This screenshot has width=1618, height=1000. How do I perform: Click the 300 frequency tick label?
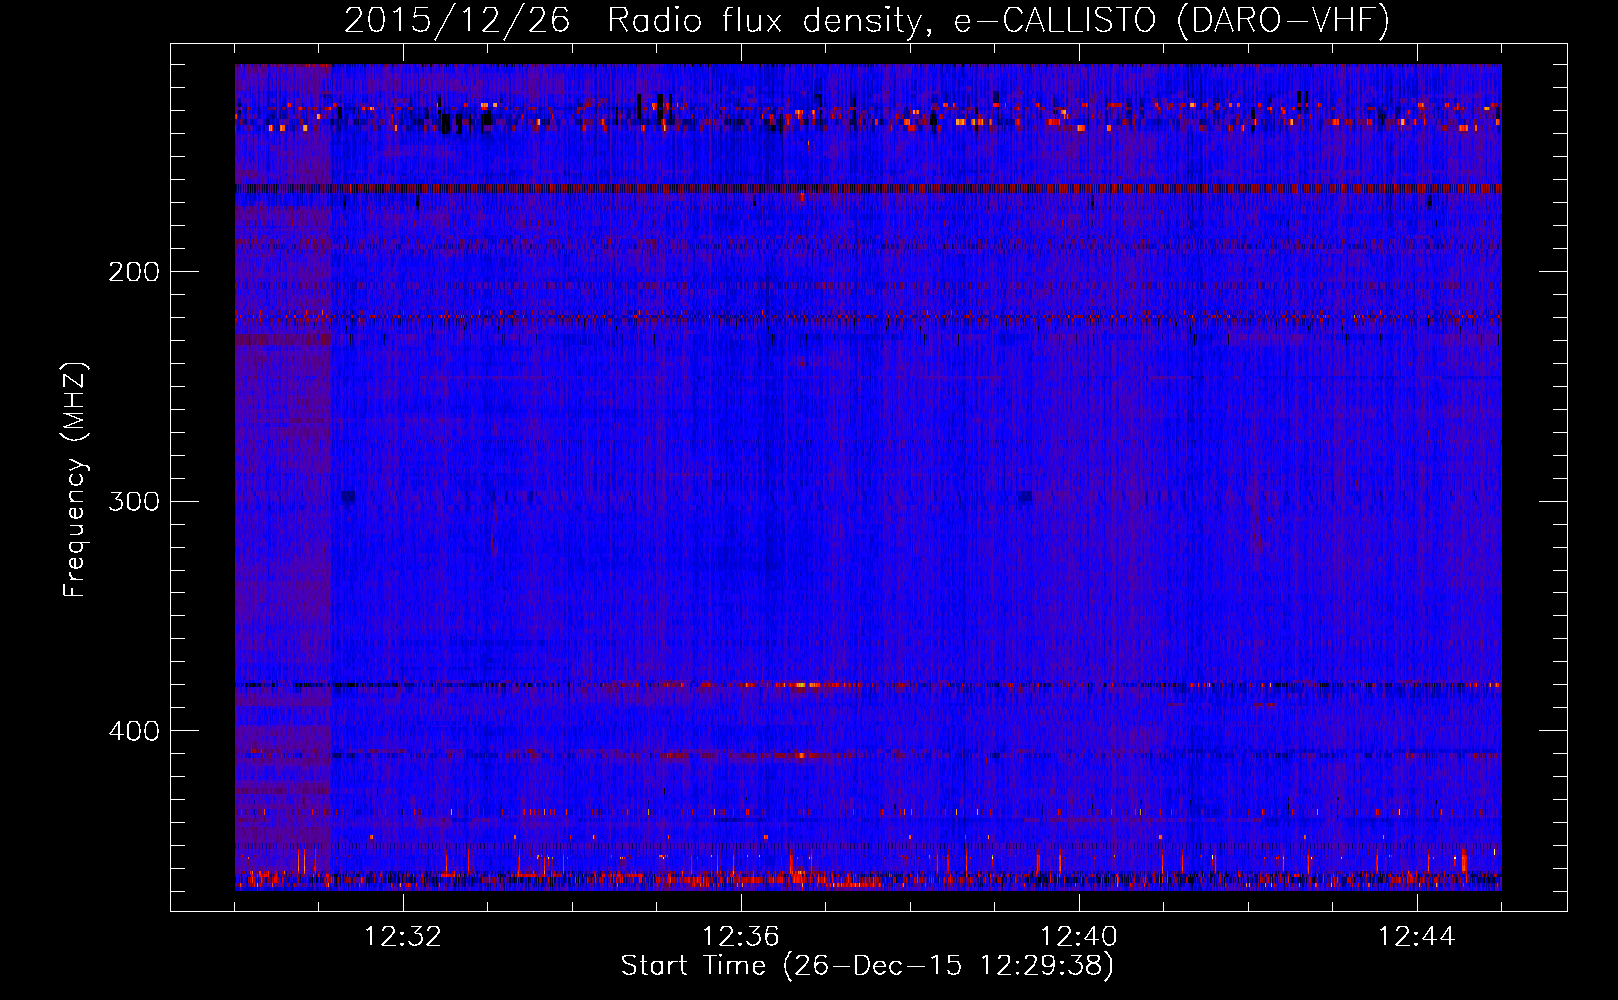134,501
